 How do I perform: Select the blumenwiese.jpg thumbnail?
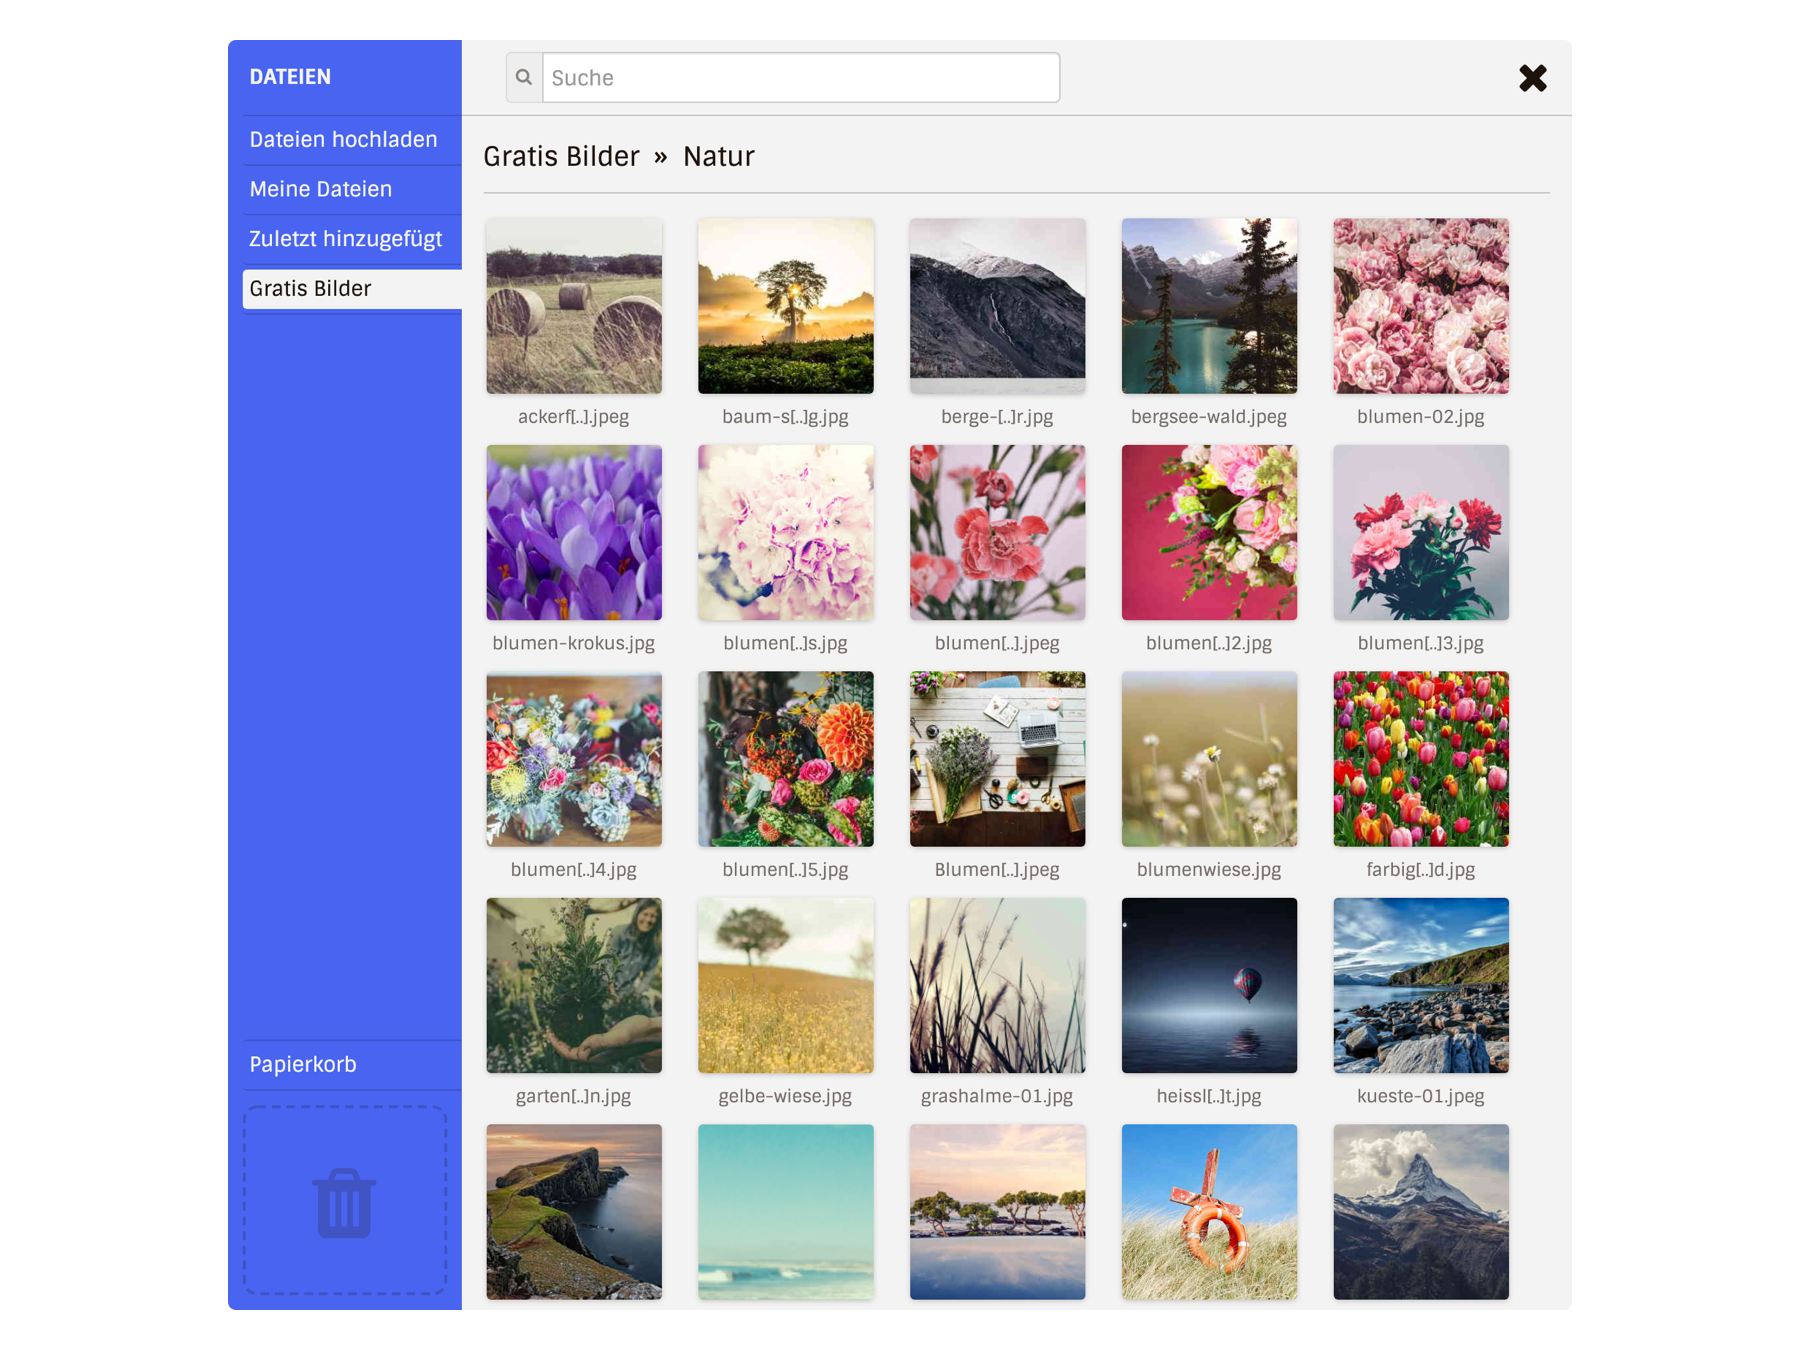[x=1209, y=759]
